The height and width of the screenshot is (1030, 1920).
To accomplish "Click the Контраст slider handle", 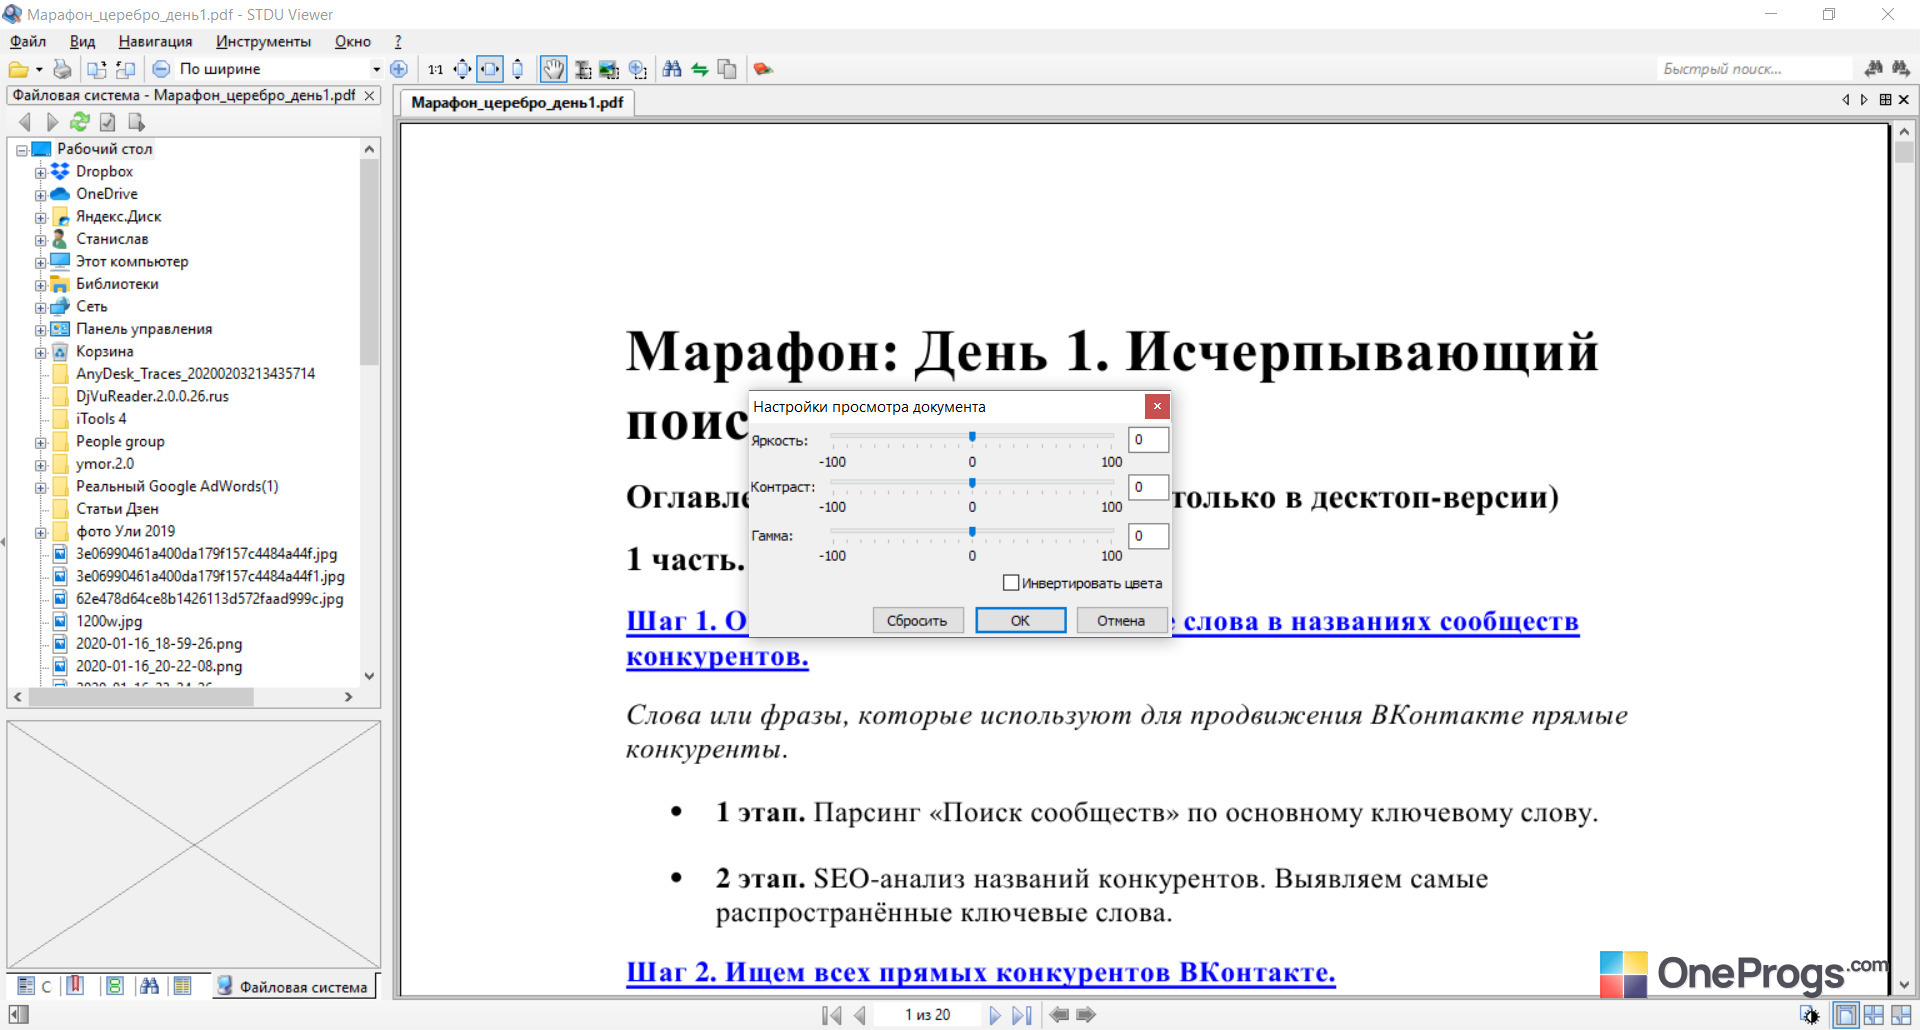I will click(x=972, y=483).
